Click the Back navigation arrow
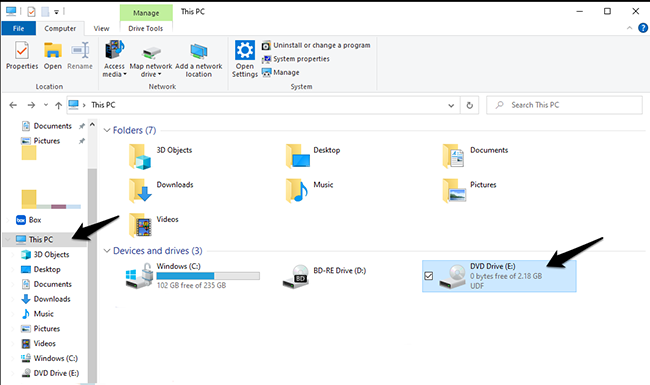The height and width of the screenshot is (385, 650). click(x=13, y=105)
